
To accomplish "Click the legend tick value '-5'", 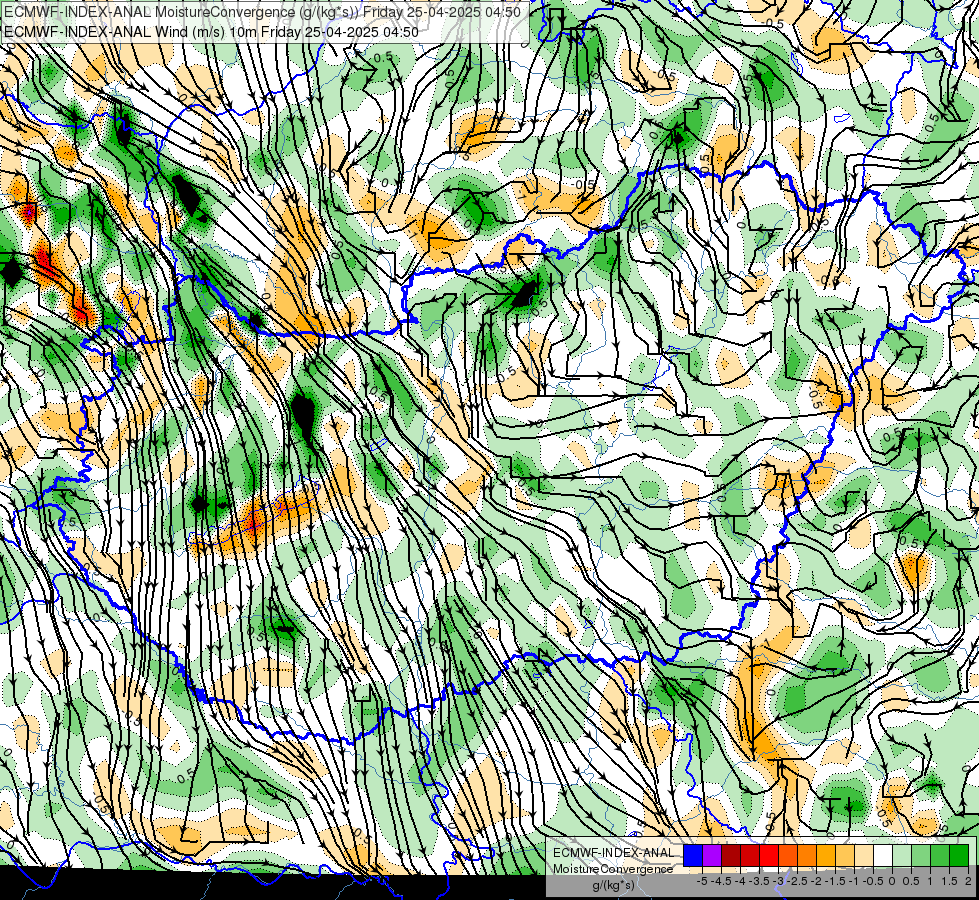I will (702, 881).
